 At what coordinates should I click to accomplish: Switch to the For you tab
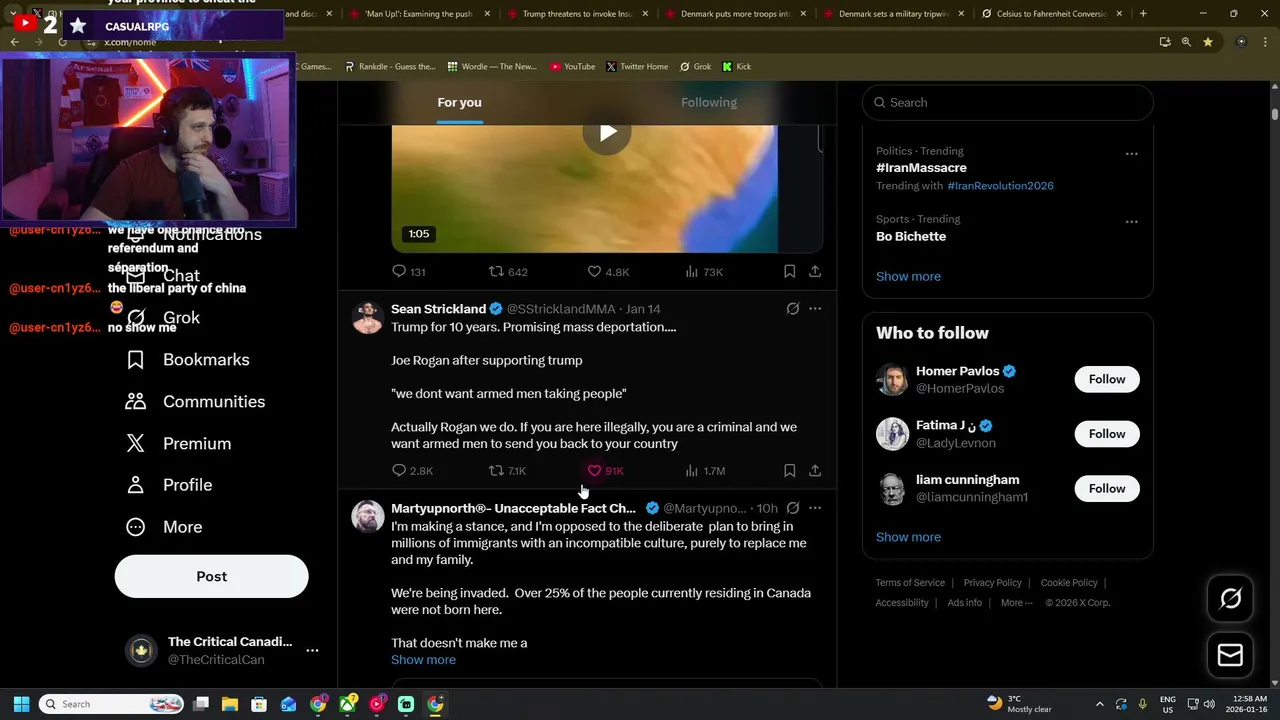(x=459, y=102)
